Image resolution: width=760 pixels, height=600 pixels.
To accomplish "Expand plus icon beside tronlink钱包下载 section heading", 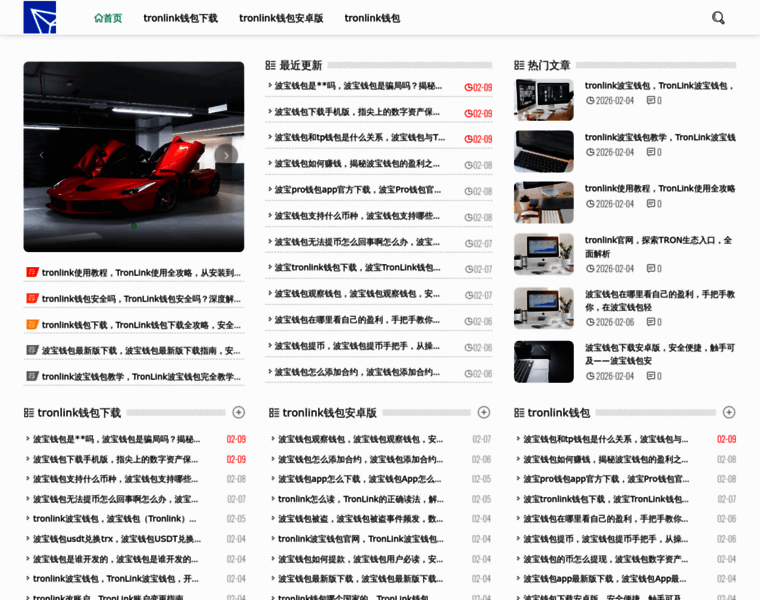I will pos(238,412).
